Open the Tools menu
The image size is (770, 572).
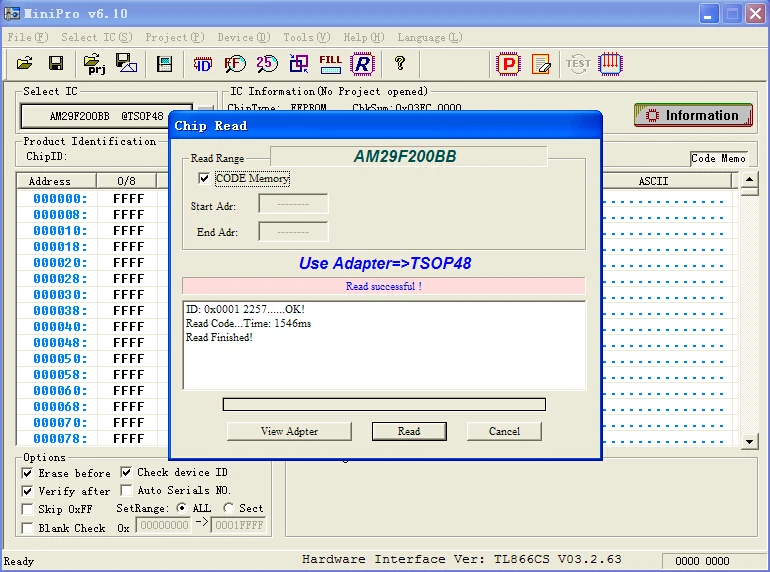(x=306, y=37)
